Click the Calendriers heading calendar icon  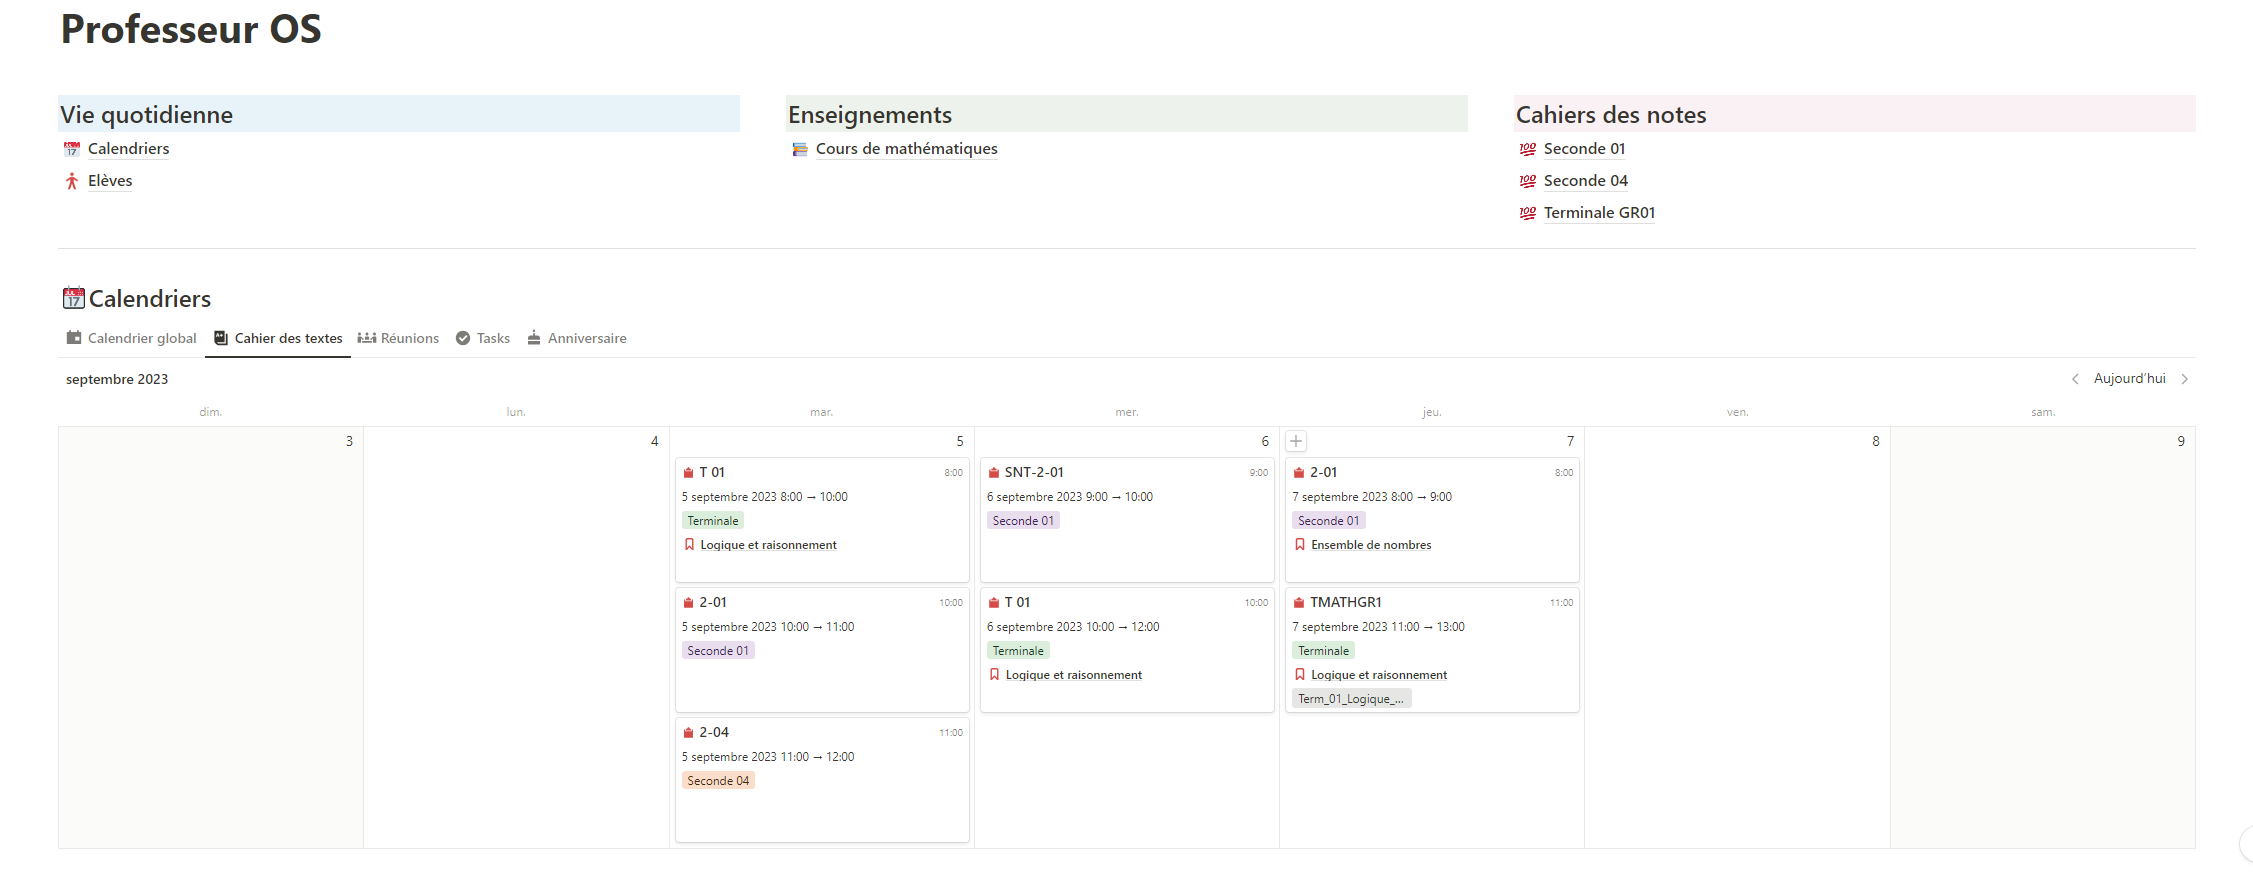click(x=74, y=298)
